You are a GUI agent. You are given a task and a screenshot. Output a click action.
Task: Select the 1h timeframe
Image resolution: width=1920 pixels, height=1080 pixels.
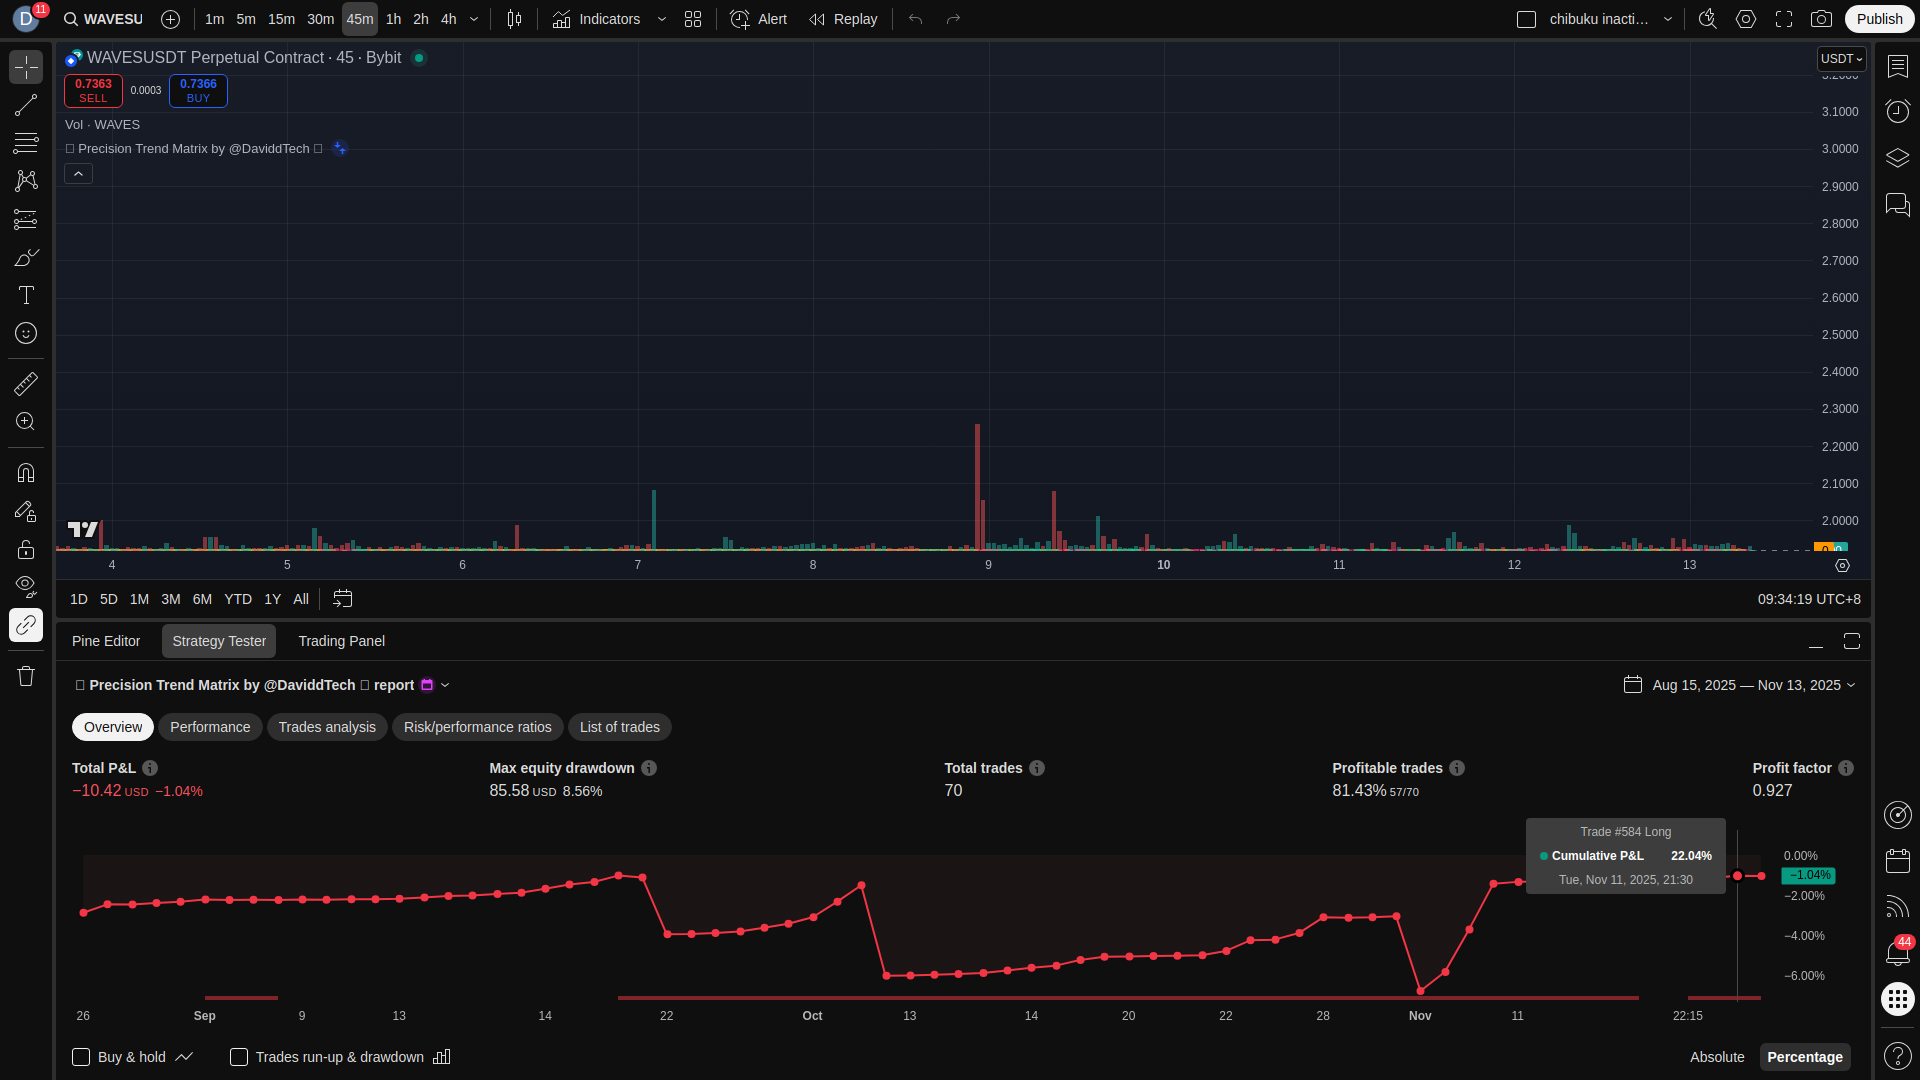click(393, 19)
